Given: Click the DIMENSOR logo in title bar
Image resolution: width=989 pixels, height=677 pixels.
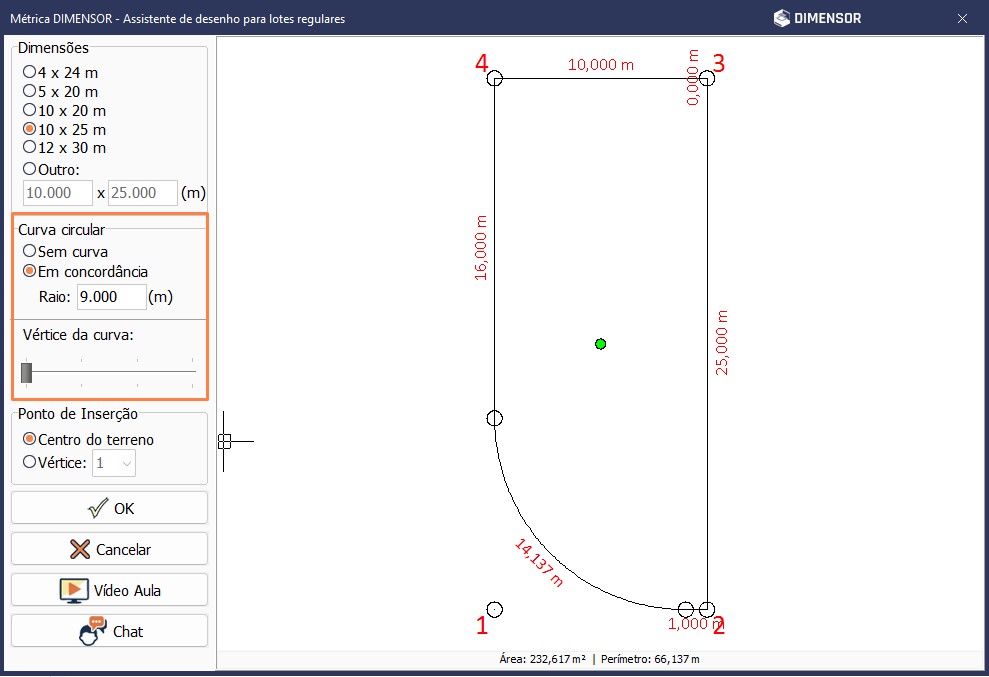Looking at the screenshot, I should pyautogui.click(x=817, y=18).
